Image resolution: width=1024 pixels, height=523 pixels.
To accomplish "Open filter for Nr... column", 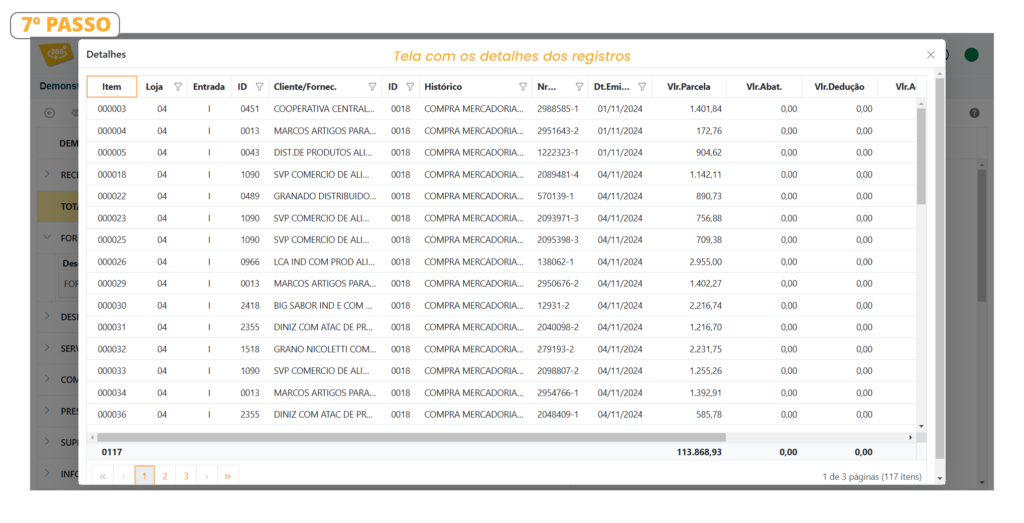I will coord(579,87).
